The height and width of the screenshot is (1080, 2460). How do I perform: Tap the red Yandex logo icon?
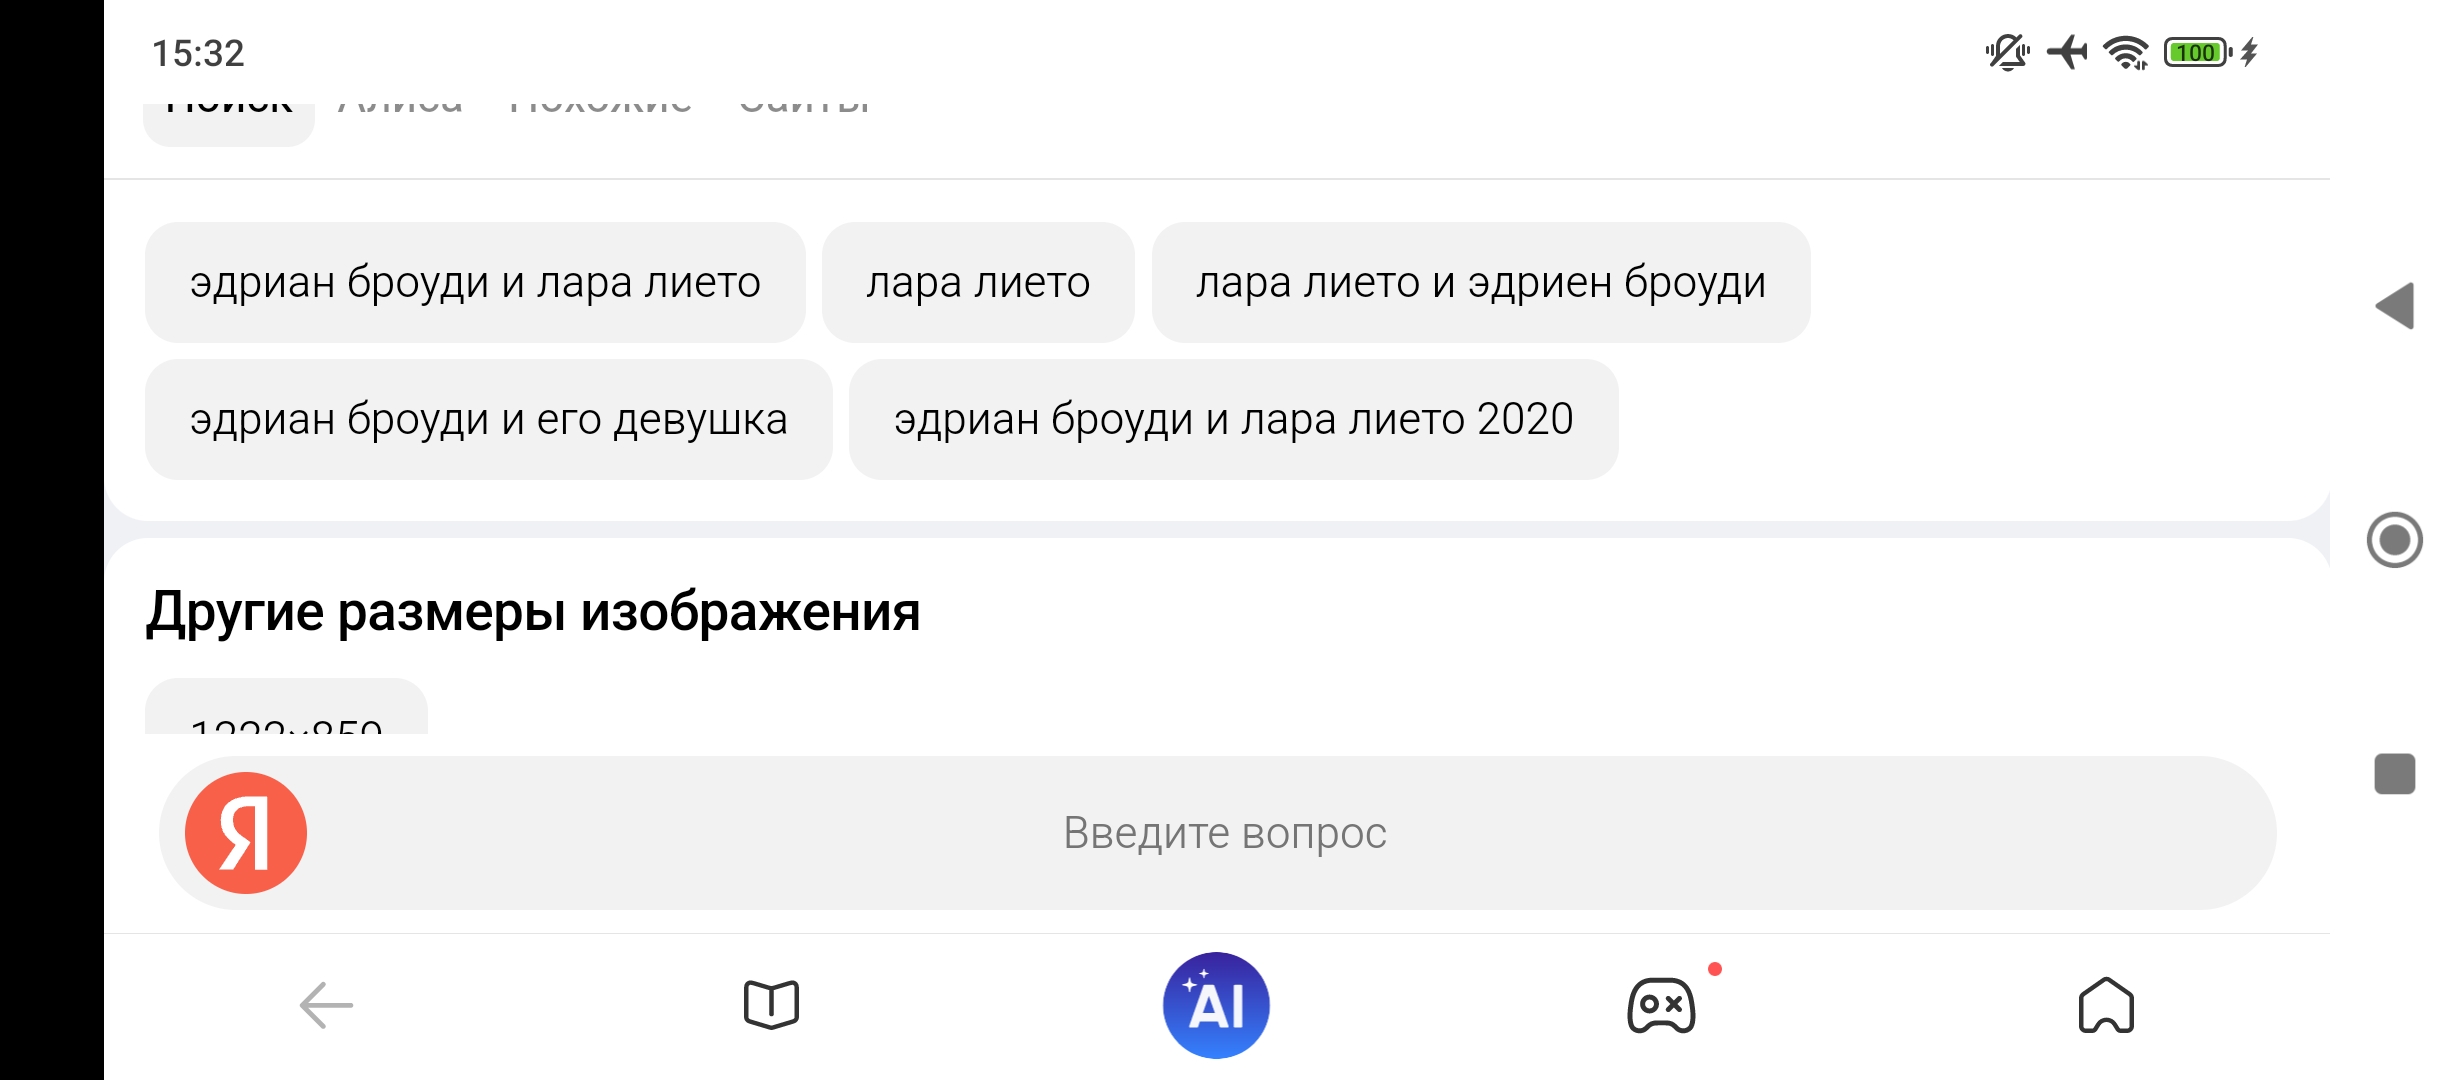[245, 832]
